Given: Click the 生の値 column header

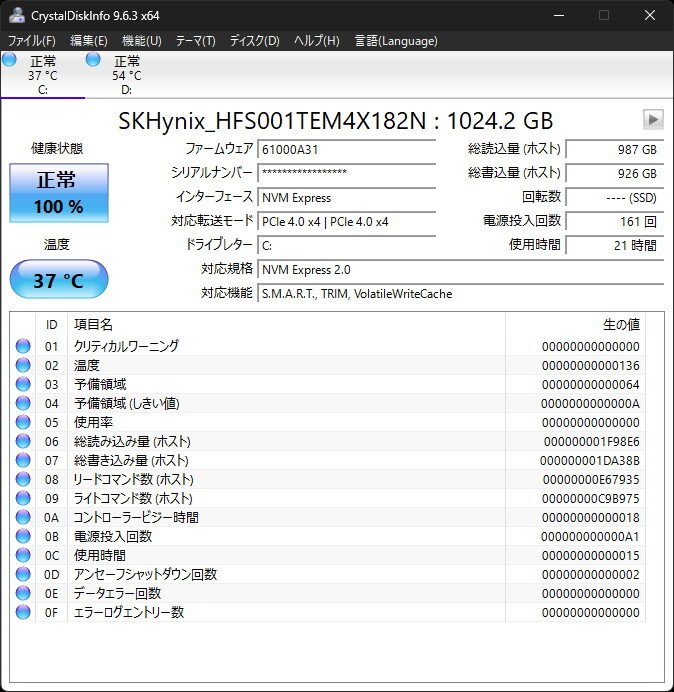Looking at the screenshot, I should pyautogui.click(x=576, y=324).
